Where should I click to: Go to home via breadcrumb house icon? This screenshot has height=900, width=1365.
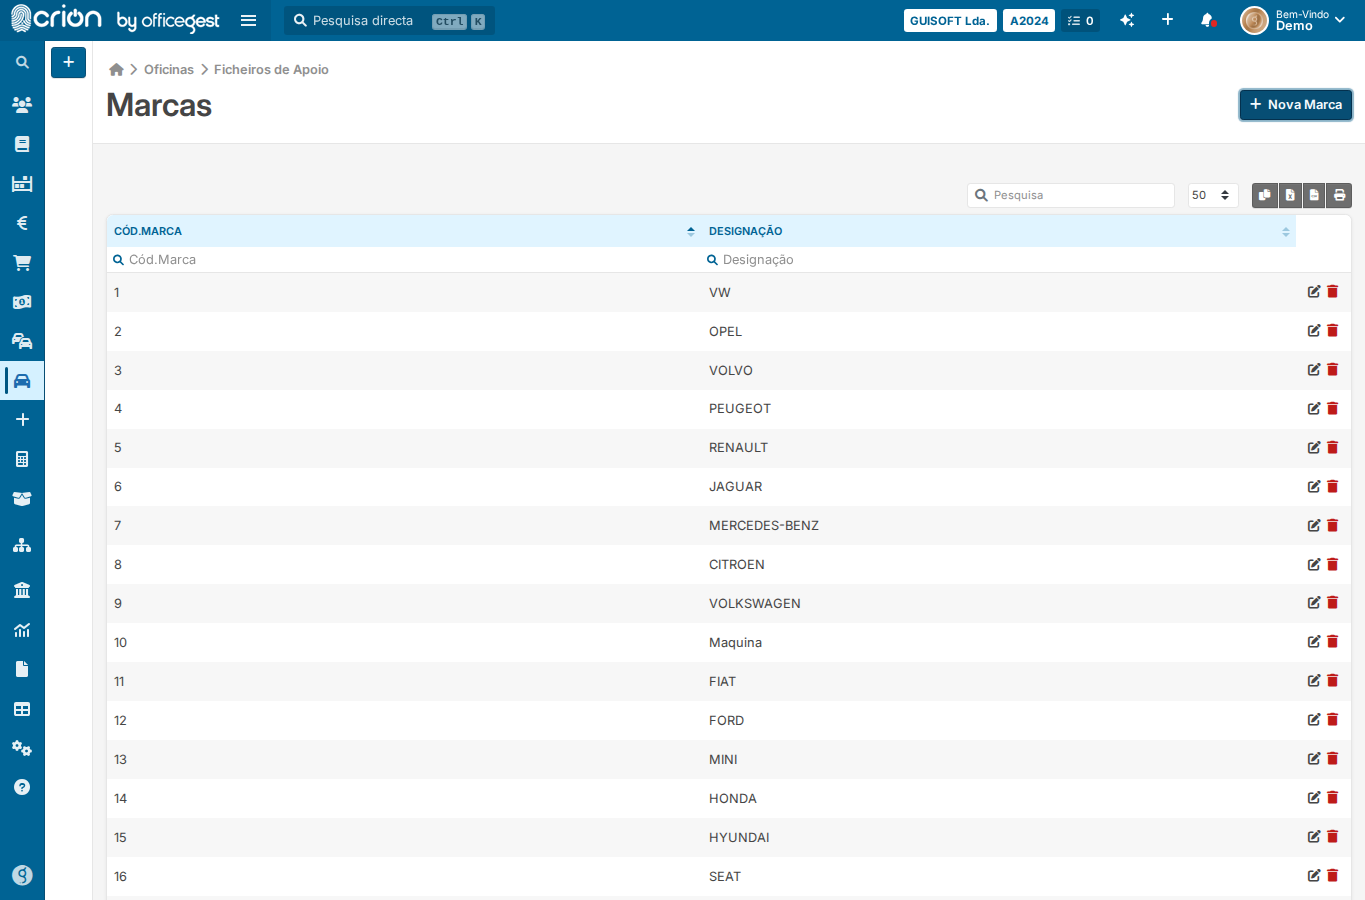pyautogui.click(x=116, y=70)
